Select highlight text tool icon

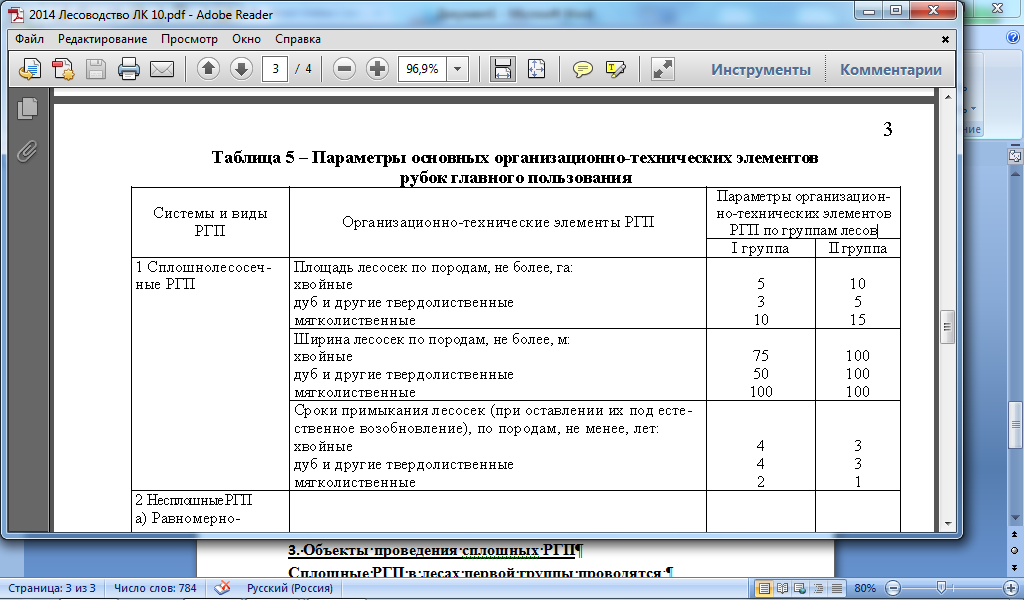[x=616, y=69]
